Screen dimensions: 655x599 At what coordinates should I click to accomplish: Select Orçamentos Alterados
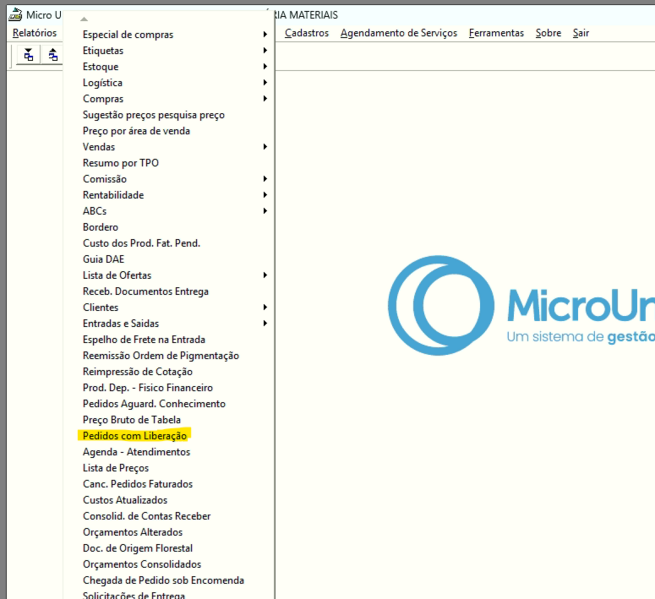pos(169,532)
